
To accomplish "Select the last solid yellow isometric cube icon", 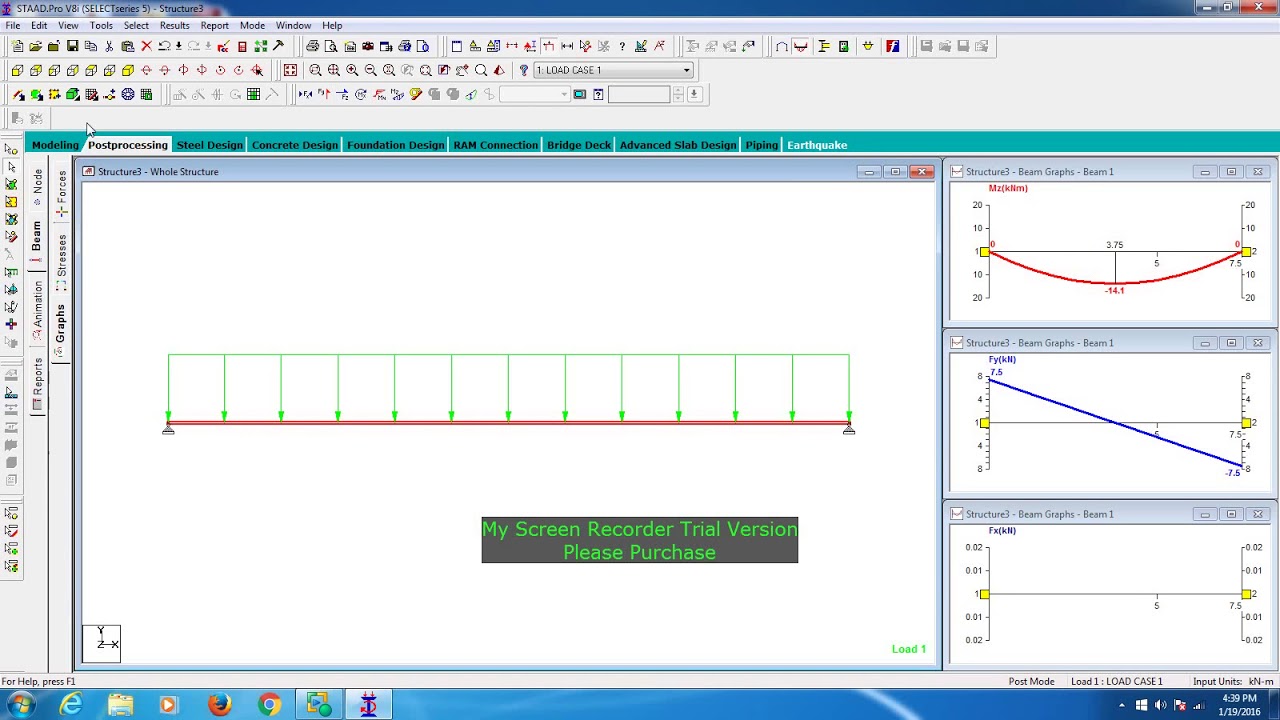I will coord(128,70).
